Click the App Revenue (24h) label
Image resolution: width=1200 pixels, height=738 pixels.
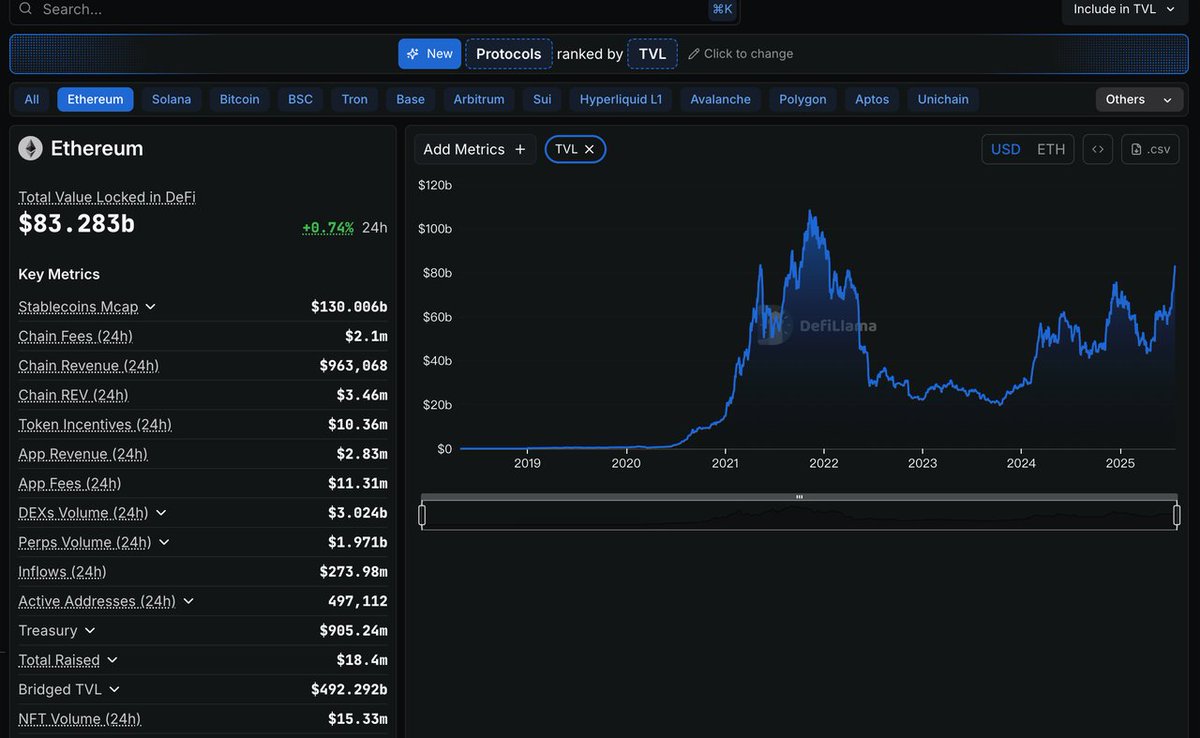click(83, 454)
